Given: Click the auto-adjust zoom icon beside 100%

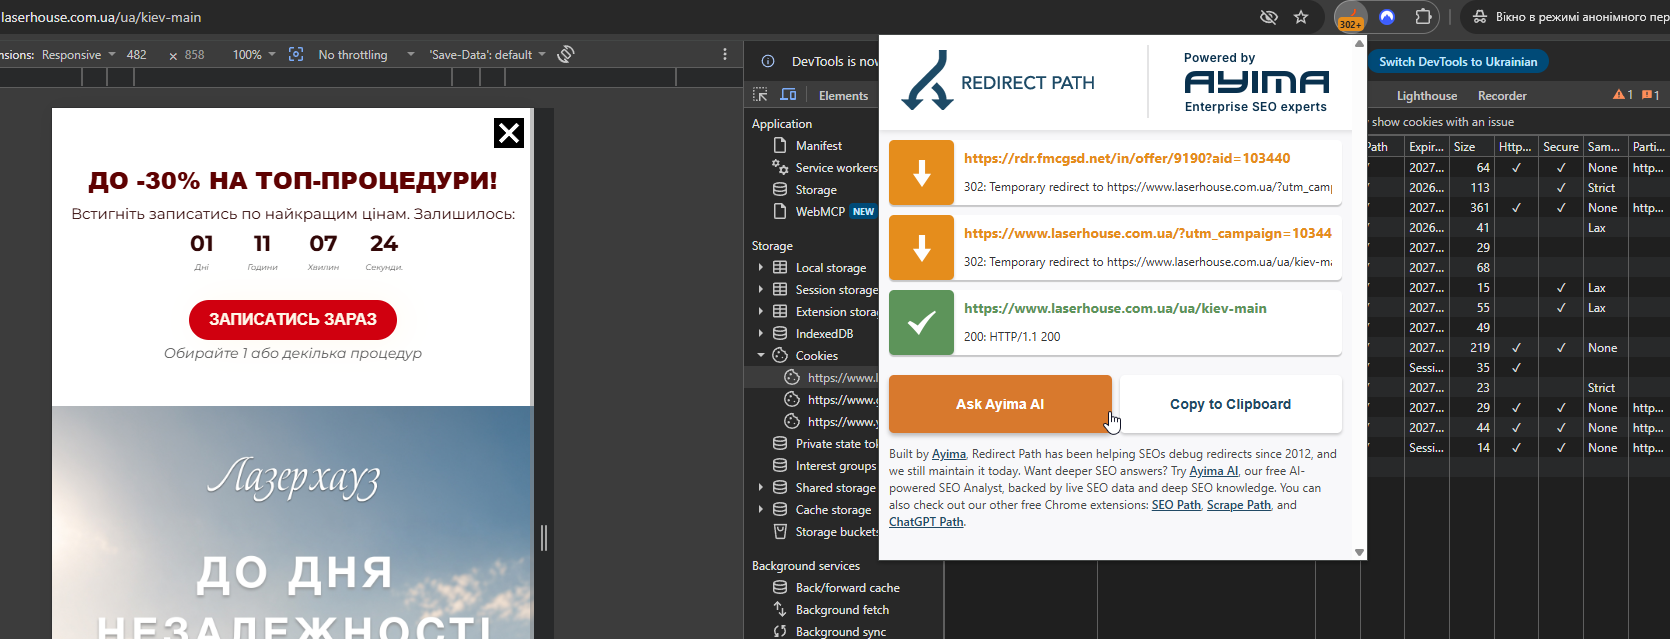Looking at the screenshot, I should pos(296,54).
